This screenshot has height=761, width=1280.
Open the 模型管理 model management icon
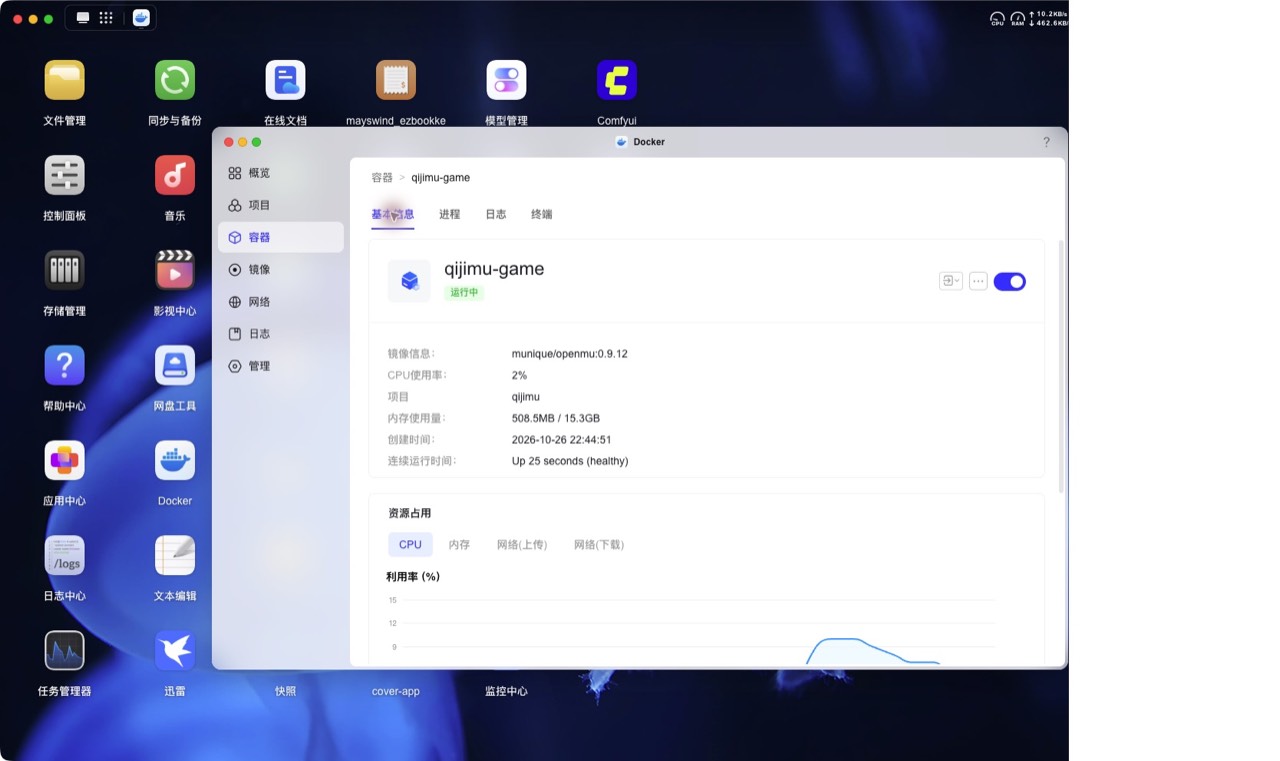[506, 80]
